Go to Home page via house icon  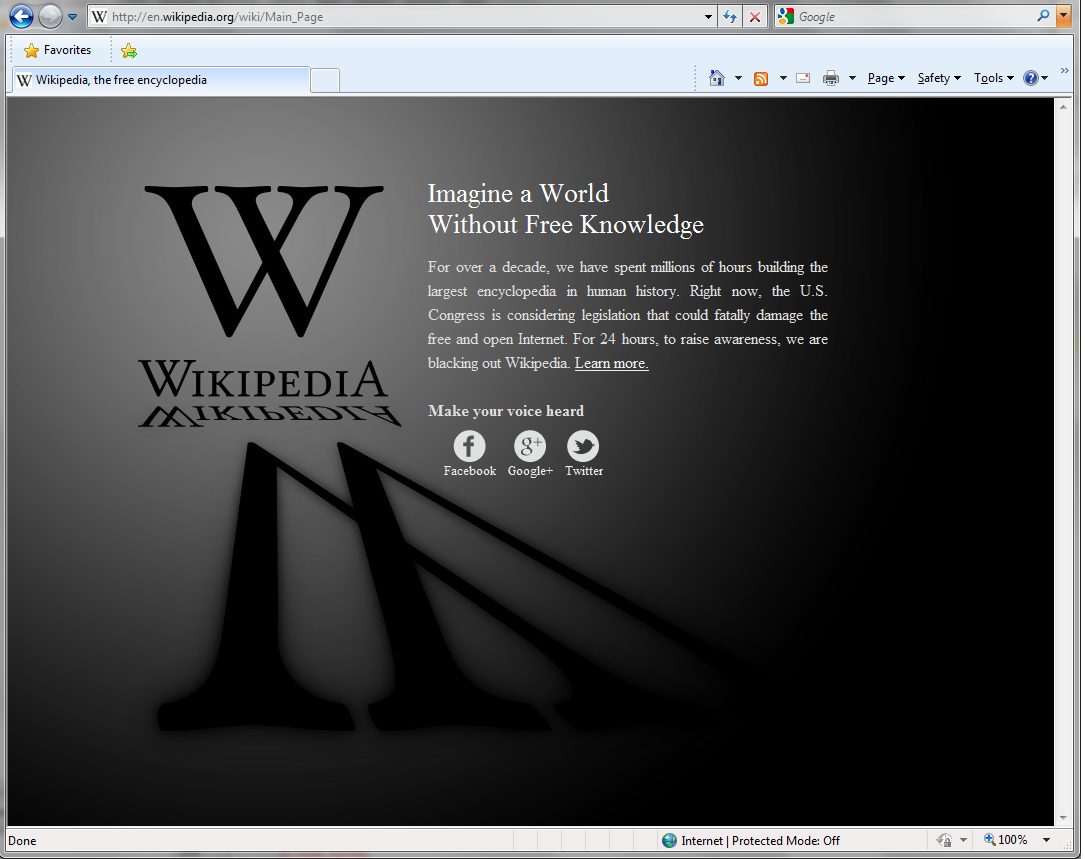717,78
